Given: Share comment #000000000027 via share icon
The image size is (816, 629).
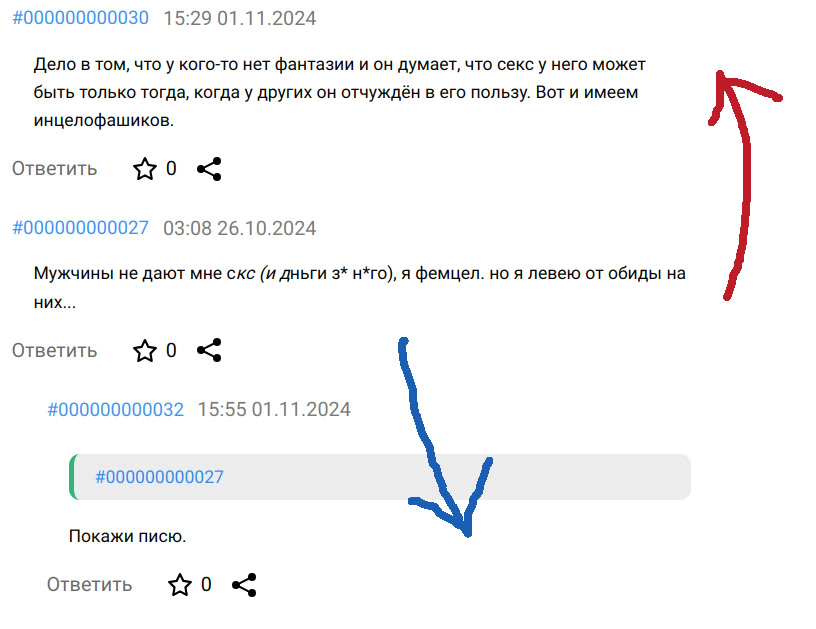Looking at the screenshot, I should coord(209,350).
